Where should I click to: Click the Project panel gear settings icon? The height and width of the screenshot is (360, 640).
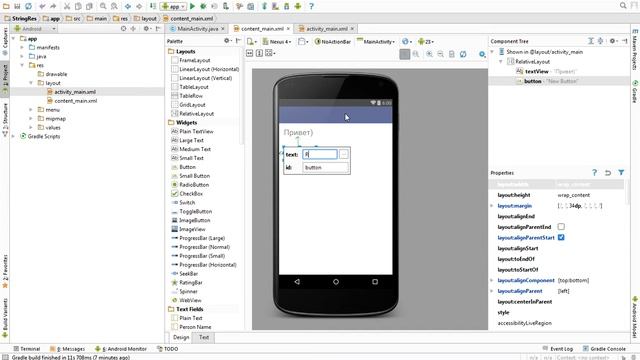pyautogui.click(x=146, y=29)
